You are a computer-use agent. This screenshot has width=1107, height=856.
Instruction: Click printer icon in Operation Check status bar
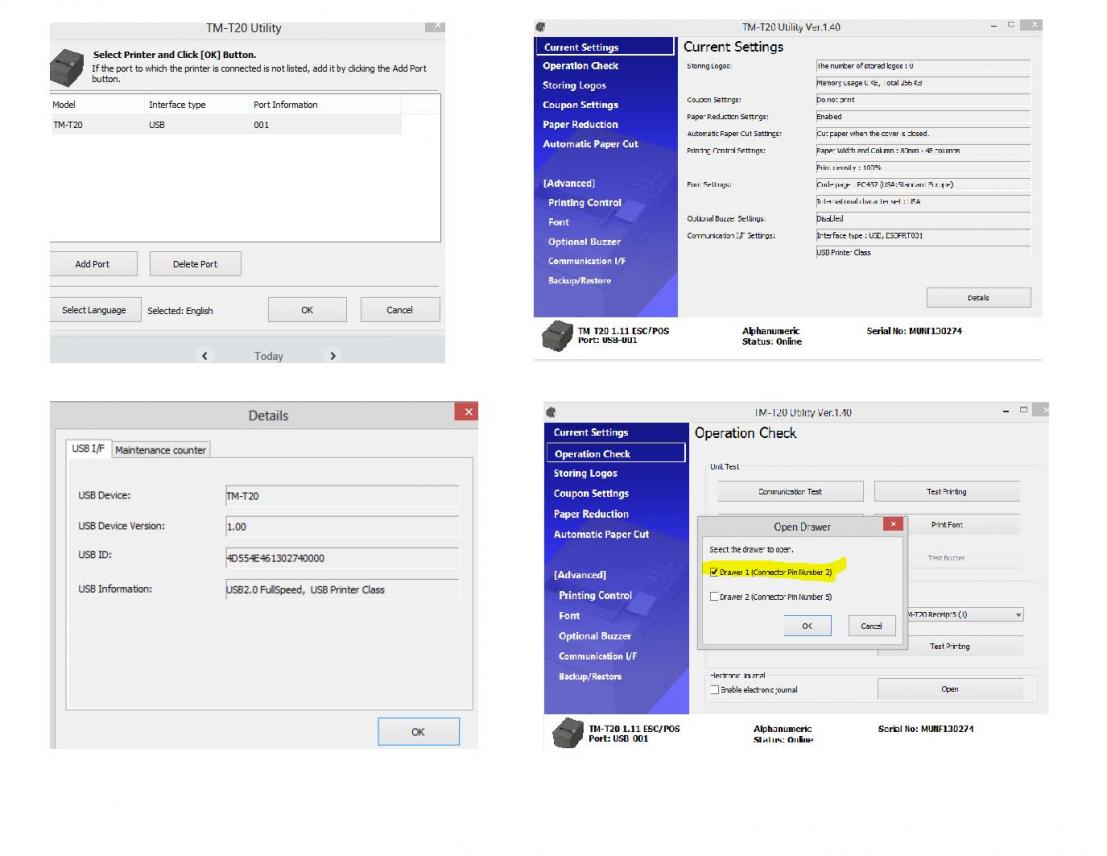(x=568, y=732)
